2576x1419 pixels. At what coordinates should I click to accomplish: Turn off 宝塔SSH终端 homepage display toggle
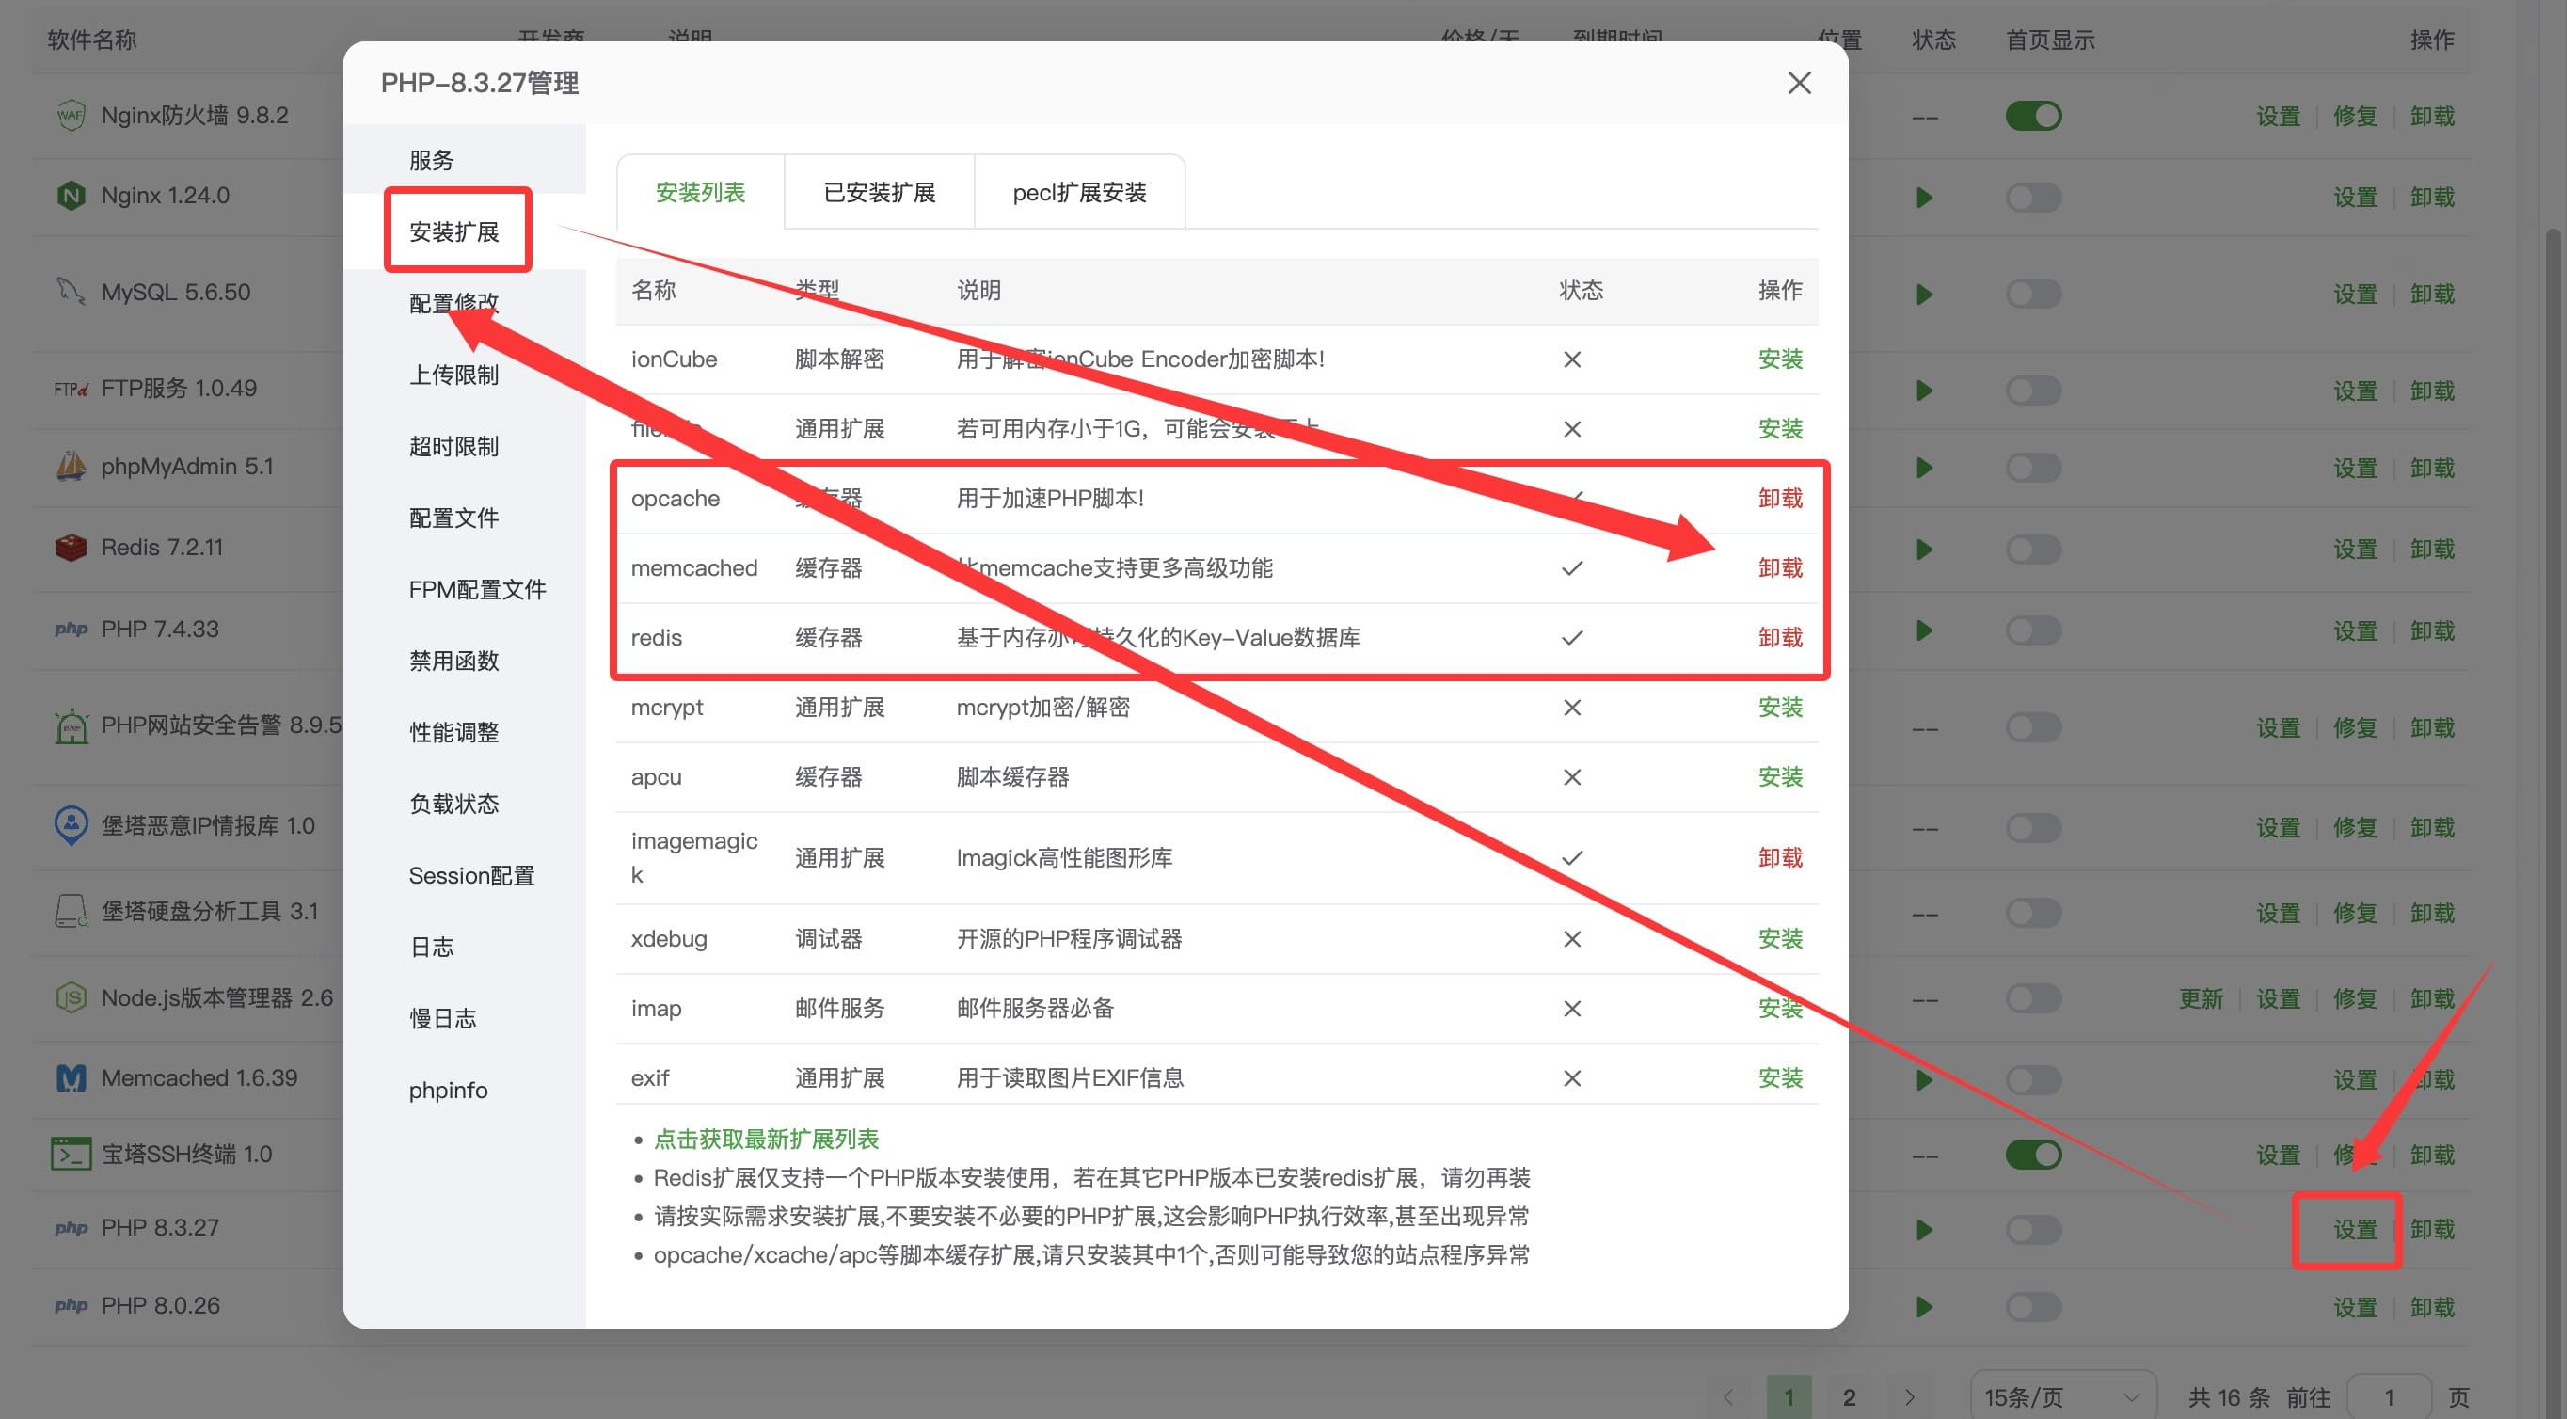(x=2033, y=1155)
